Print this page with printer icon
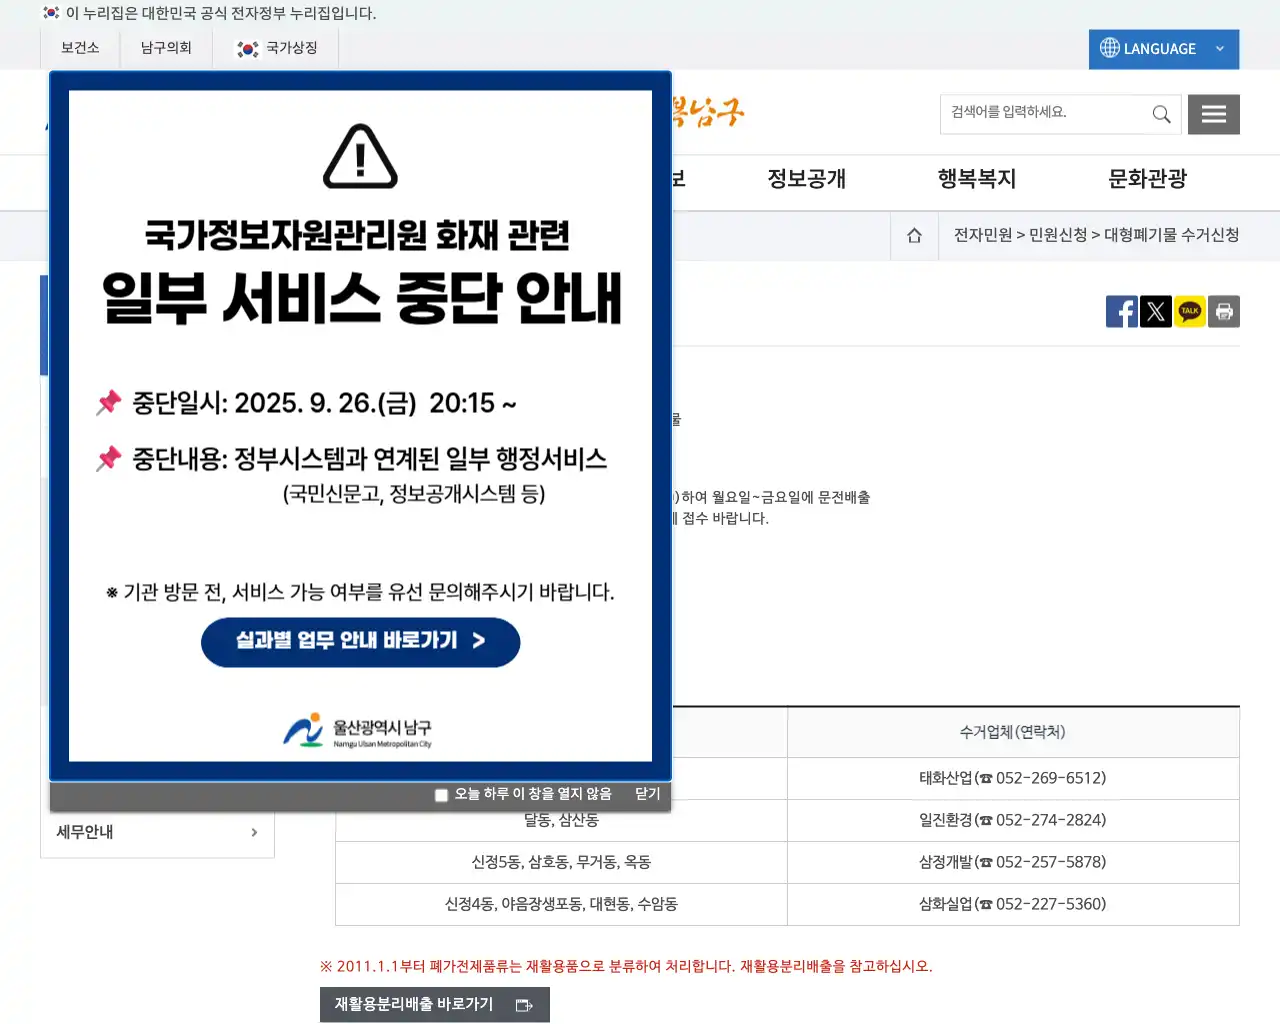The image size is (1280, 1024). pyautogui.click(x=1224, y=311)
